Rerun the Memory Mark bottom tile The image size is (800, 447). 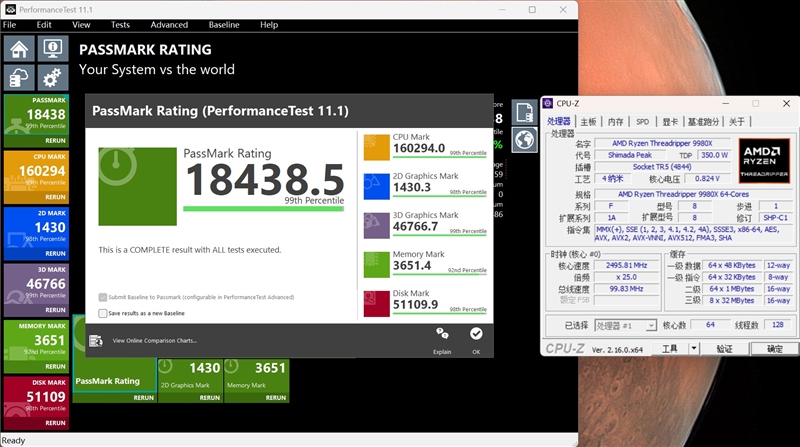tap(276, 398)
